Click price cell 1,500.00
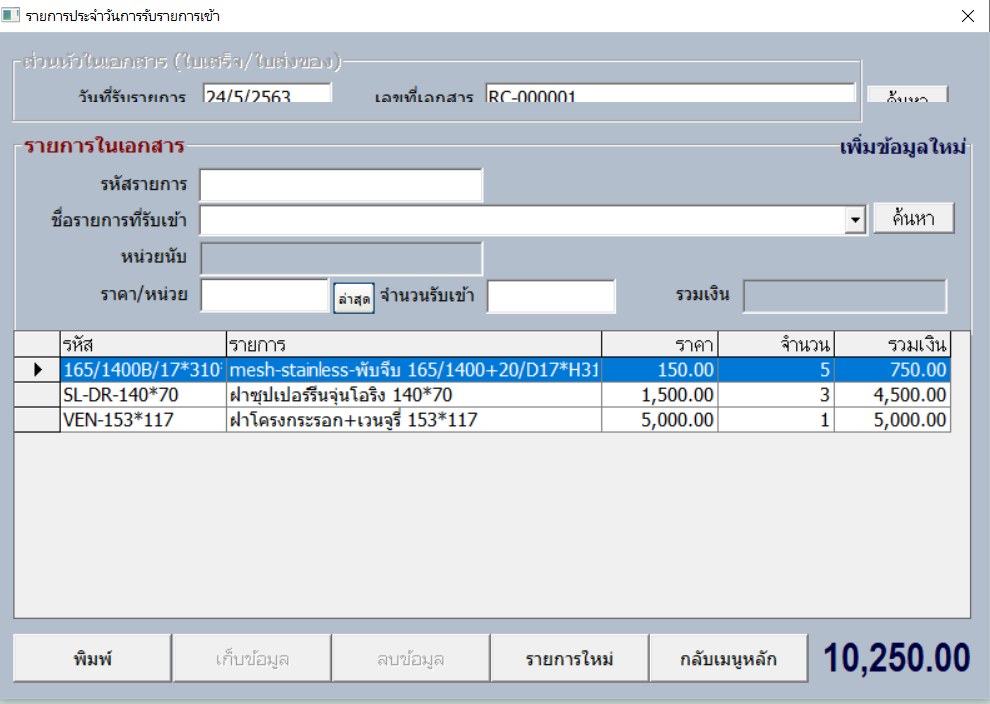Screen dimensions: 990x704 click(660, 395)
